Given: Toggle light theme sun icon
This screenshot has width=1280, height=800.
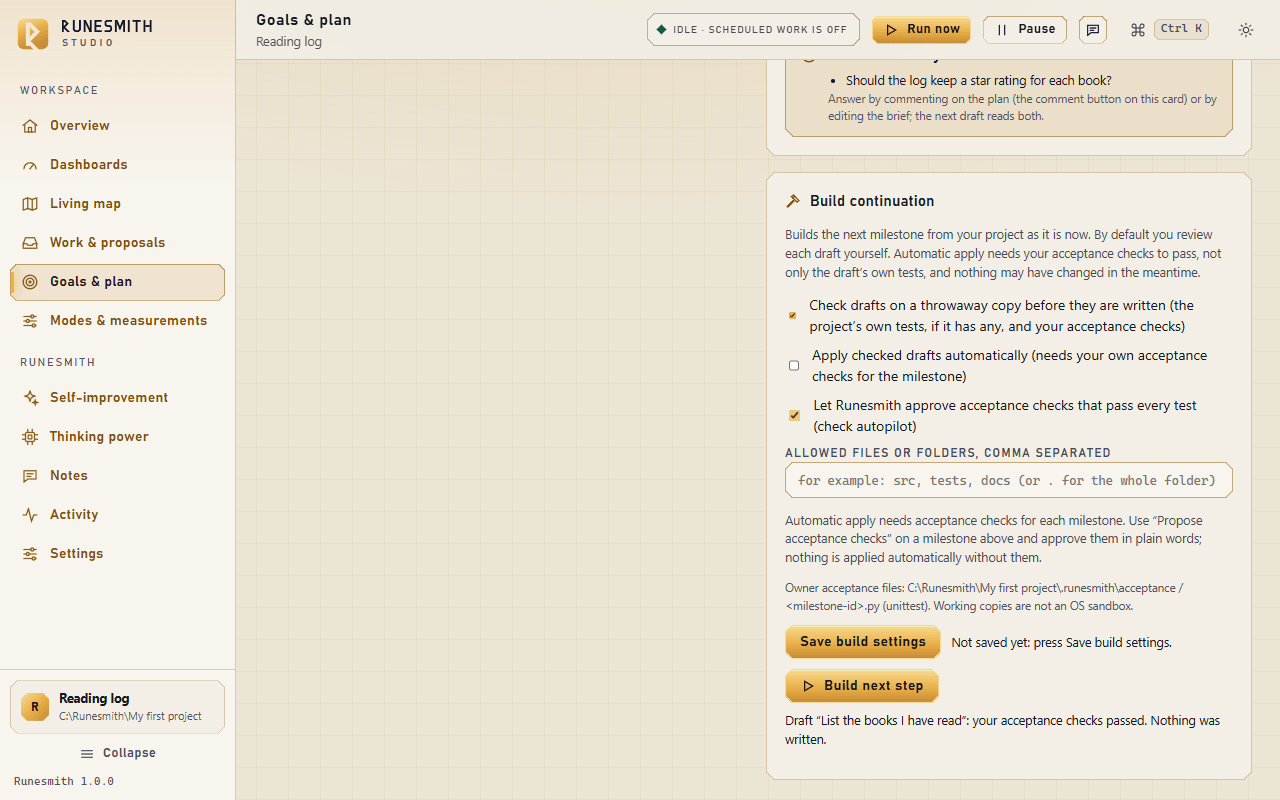Looking at the screenshot, I should point(1246,30).
